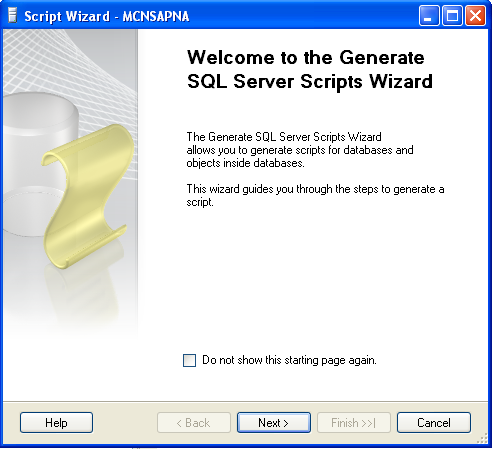Click the Help button

[x=56, y=423]
